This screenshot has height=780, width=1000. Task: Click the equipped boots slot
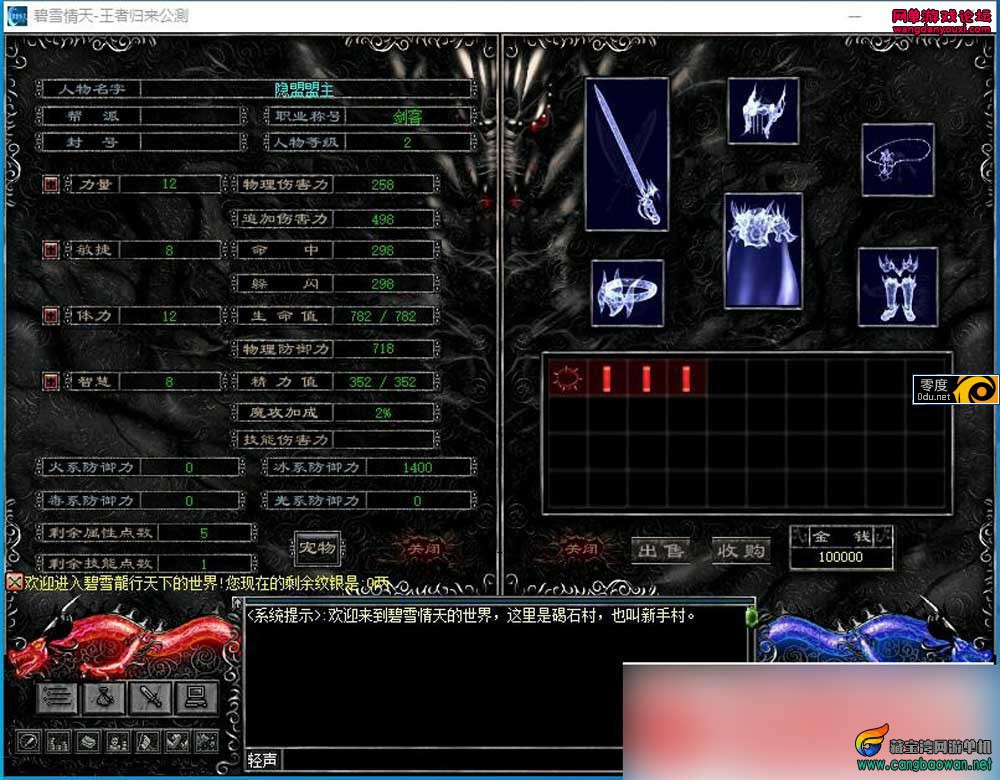pos(898,287)
